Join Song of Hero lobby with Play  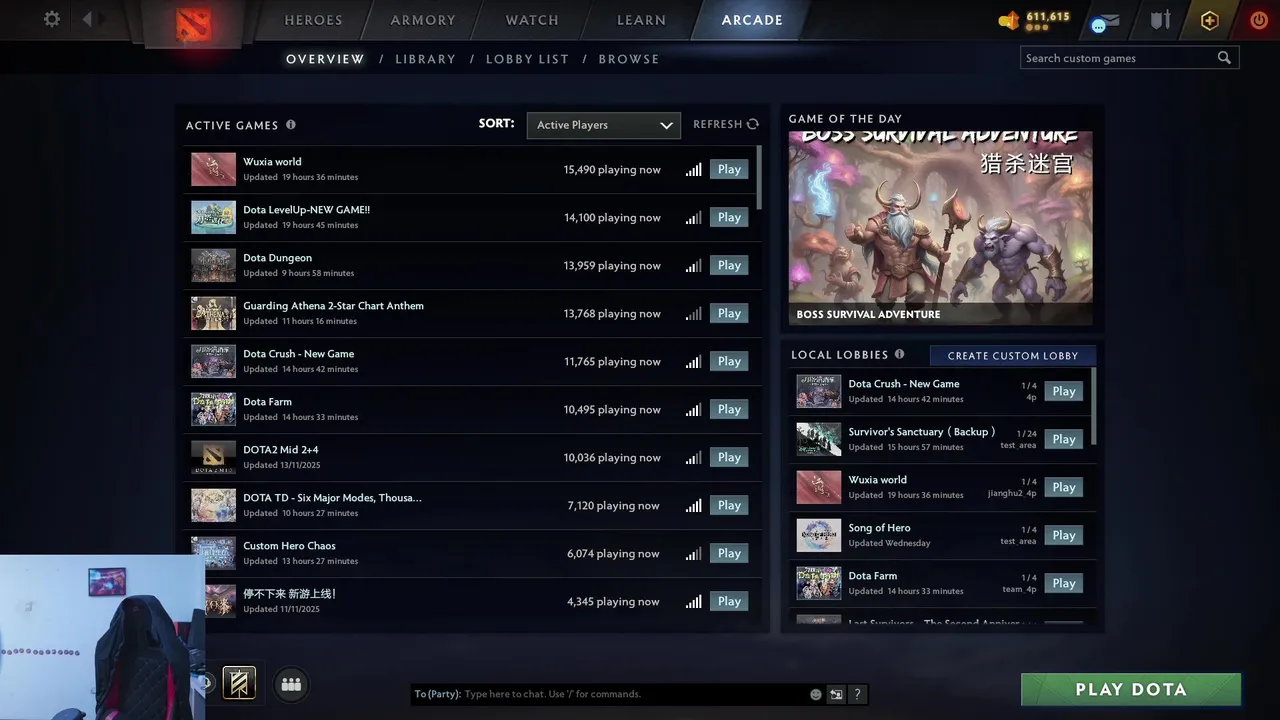click(x=1064, y=535)
